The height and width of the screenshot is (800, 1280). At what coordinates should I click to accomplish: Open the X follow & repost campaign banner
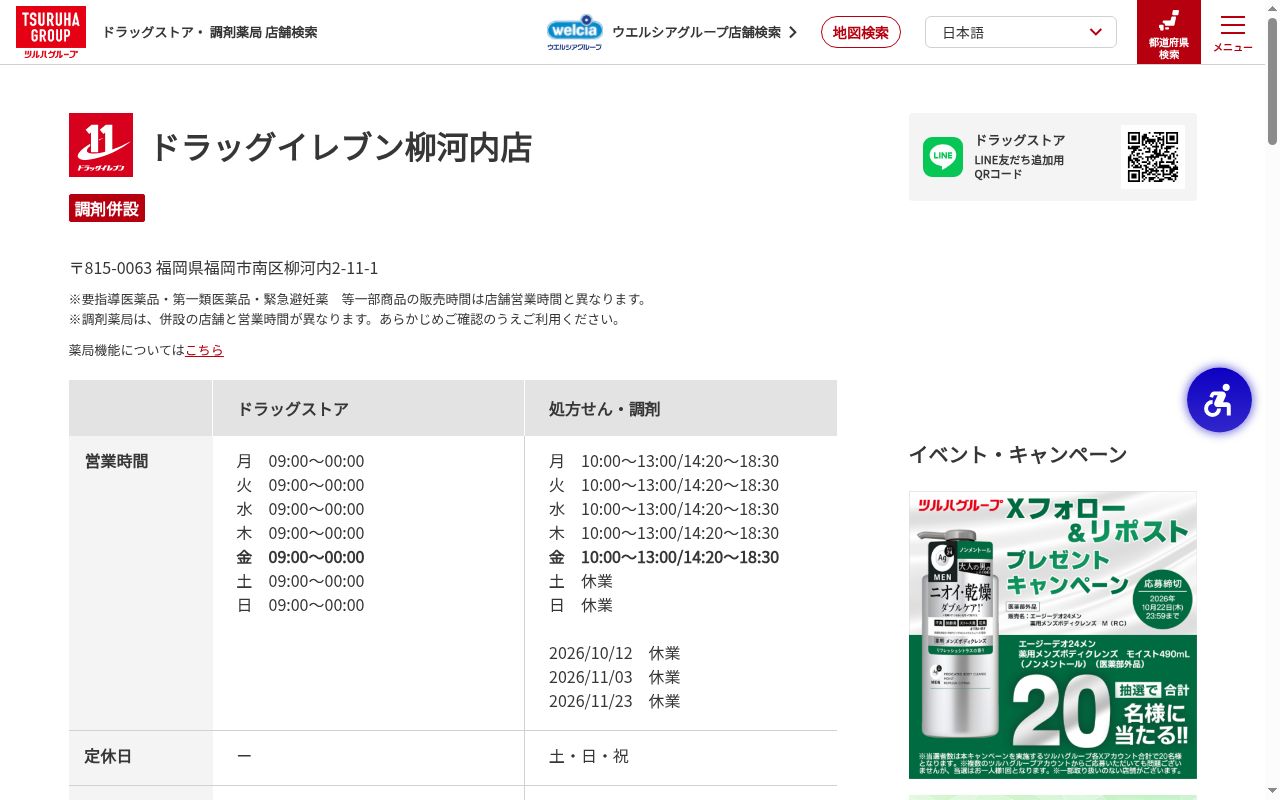click(x=1053, y=635)
